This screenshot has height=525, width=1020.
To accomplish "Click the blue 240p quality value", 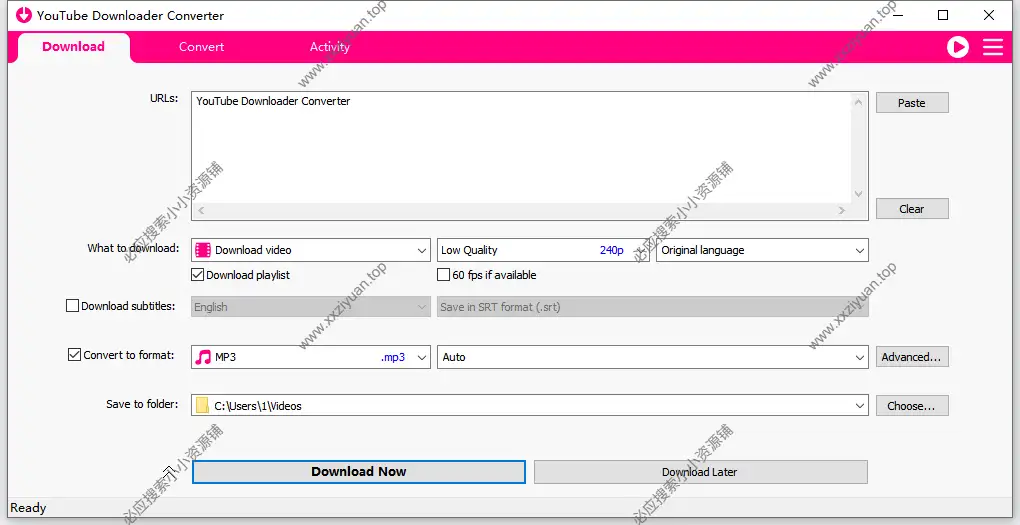I will coord(611,250).
